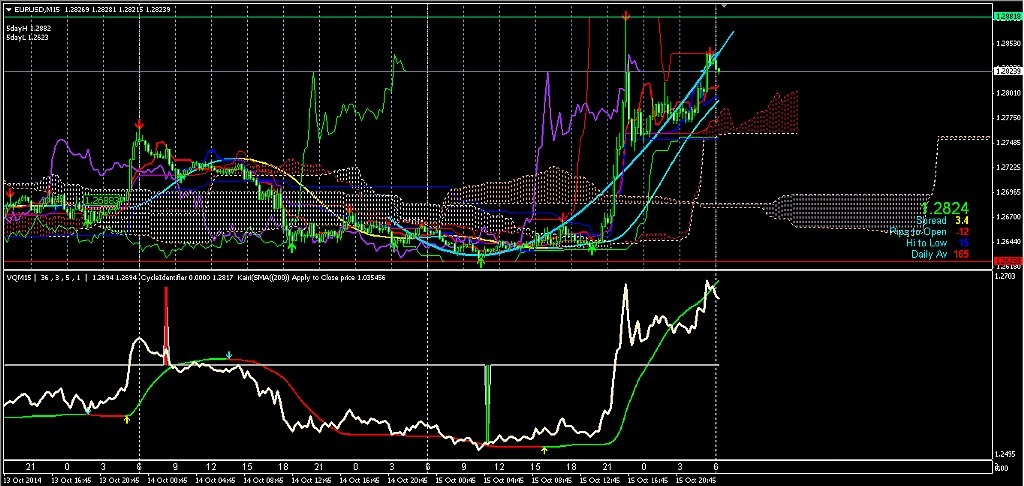
Task: Click the 13 Oct 2014 date label
Action: pyautogui.click(x=22, y=479)
